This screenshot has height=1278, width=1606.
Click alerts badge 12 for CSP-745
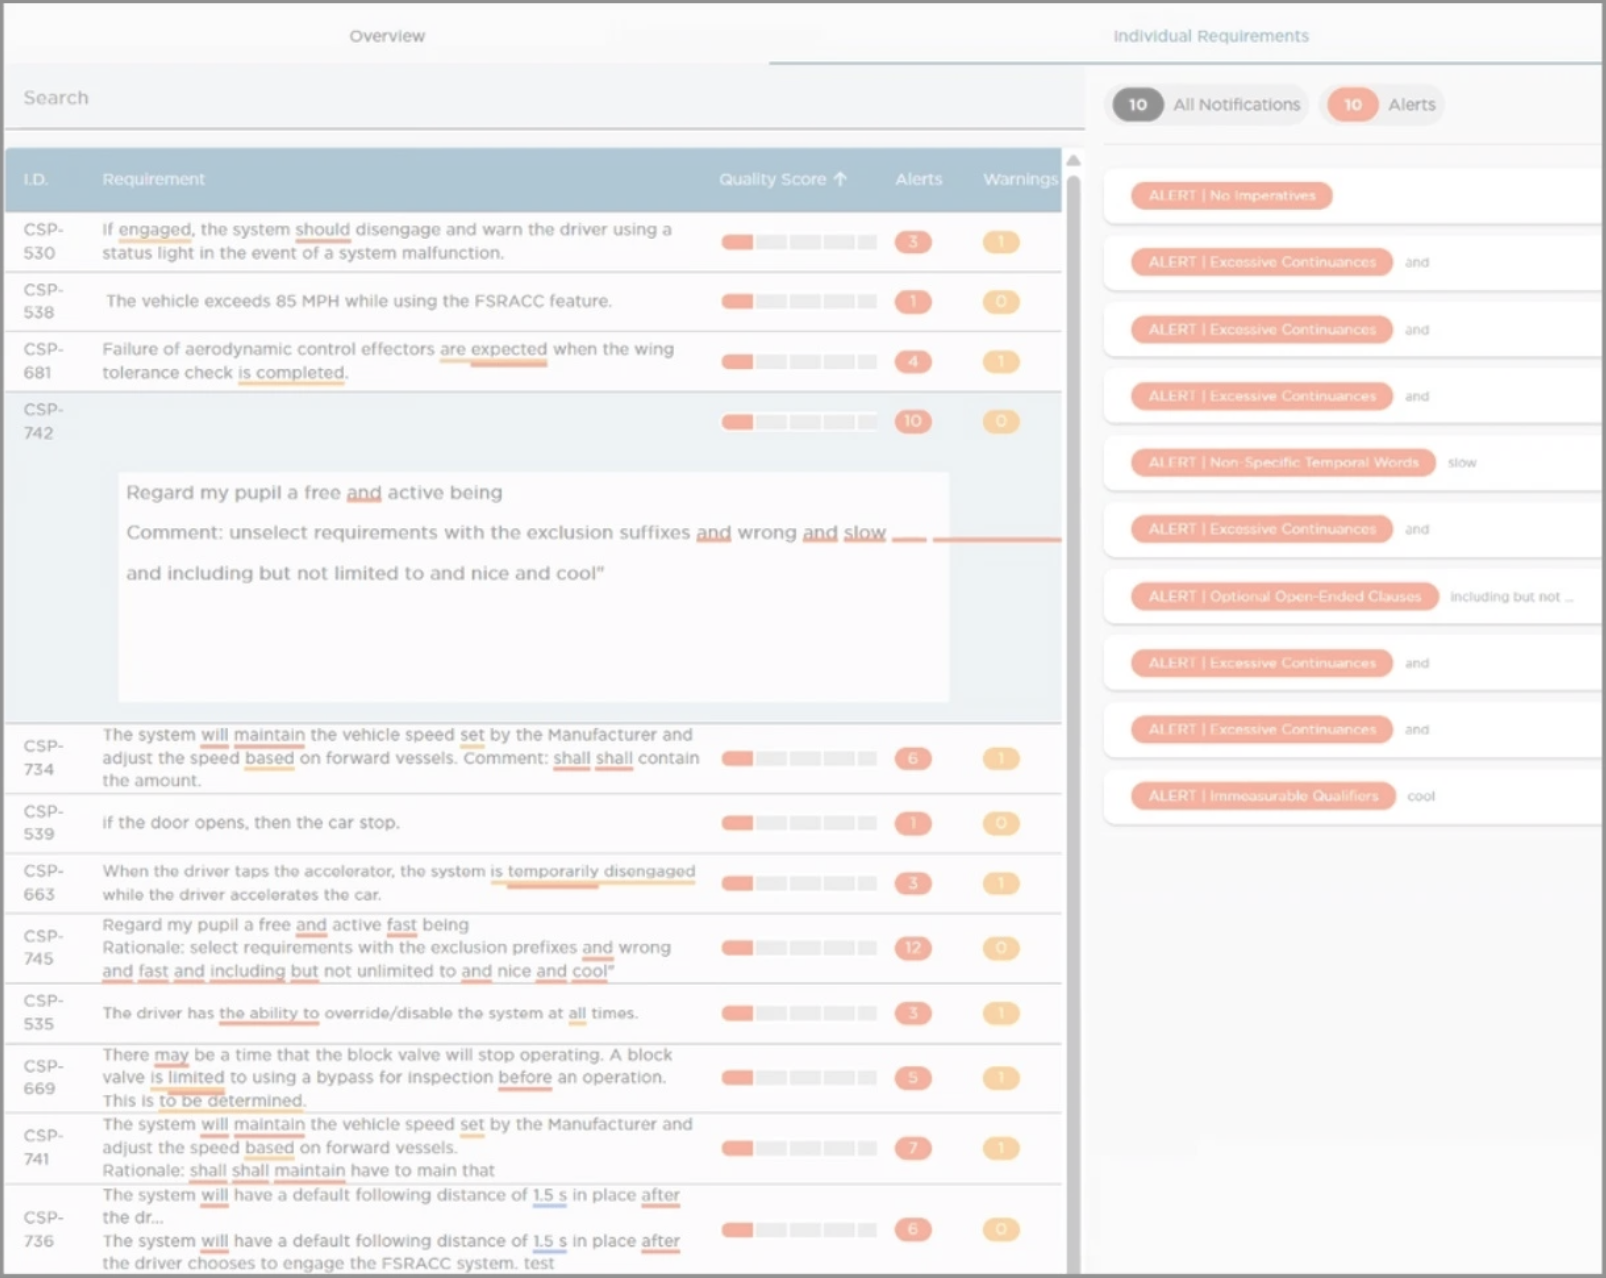(913, 948)
